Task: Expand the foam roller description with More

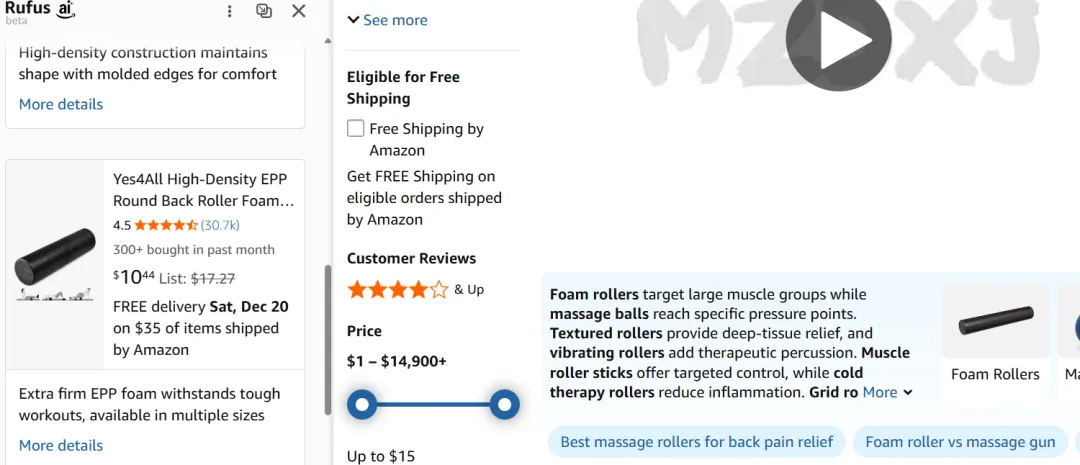Action: (x=887, y=393)
